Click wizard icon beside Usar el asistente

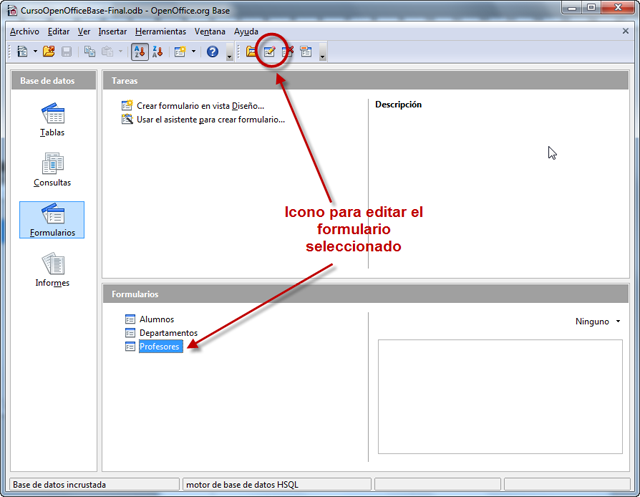[x=127, y=120]
